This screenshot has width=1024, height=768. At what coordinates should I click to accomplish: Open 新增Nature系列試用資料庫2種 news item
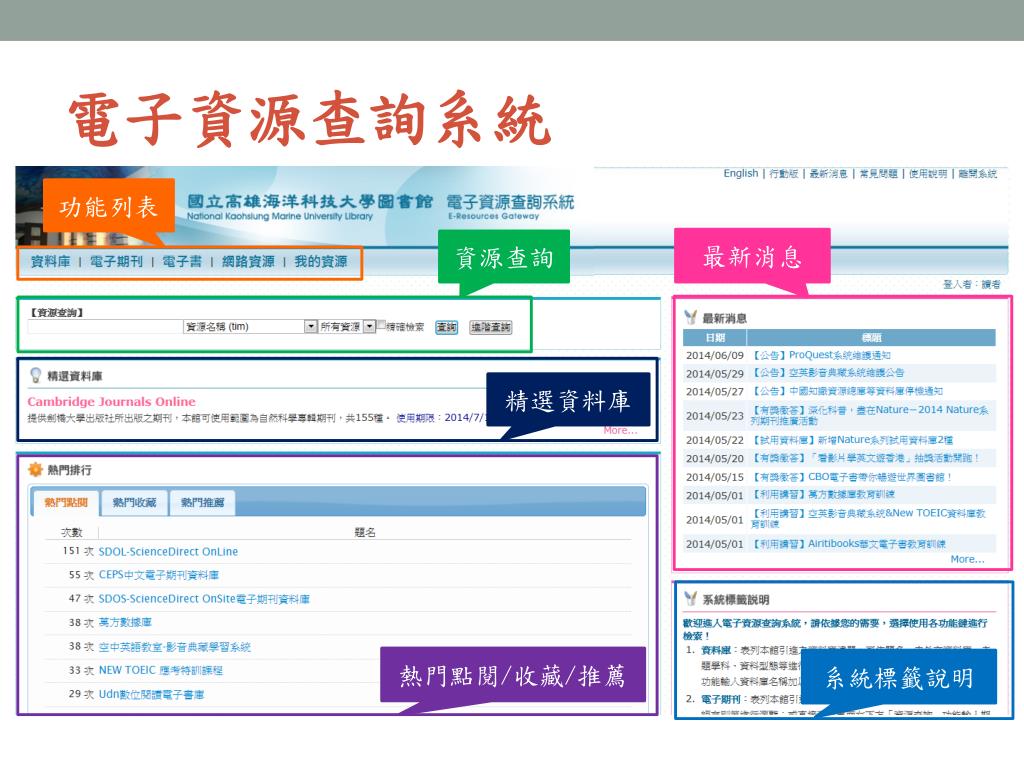[x=852, y=440]
